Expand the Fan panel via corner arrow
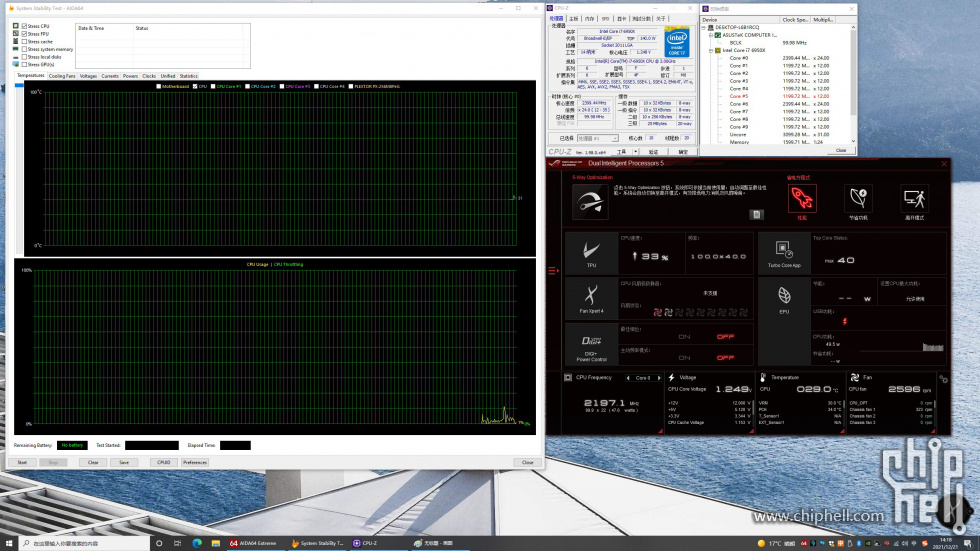This screenshot has height=551, width=980. tap(933, 431)
